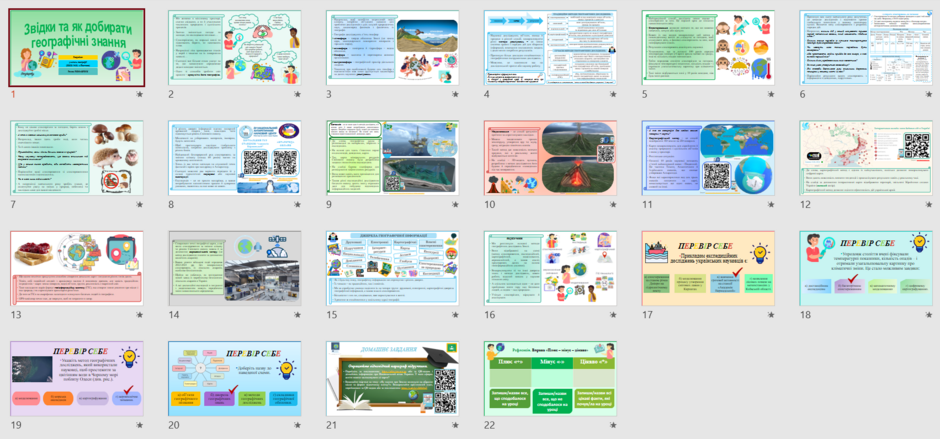Open slide 10 with the volcano images

pyautogui.click(x=550, y=158)
